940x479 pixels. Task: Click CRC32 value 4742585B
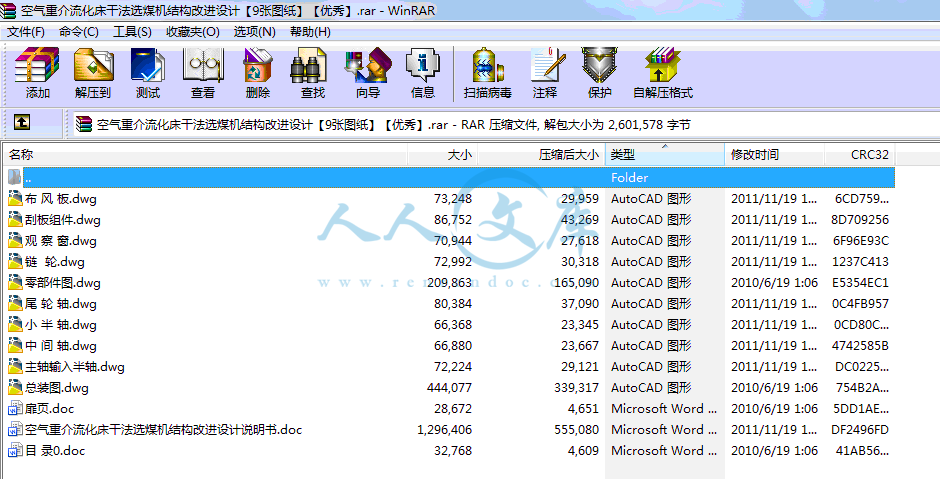860,346
